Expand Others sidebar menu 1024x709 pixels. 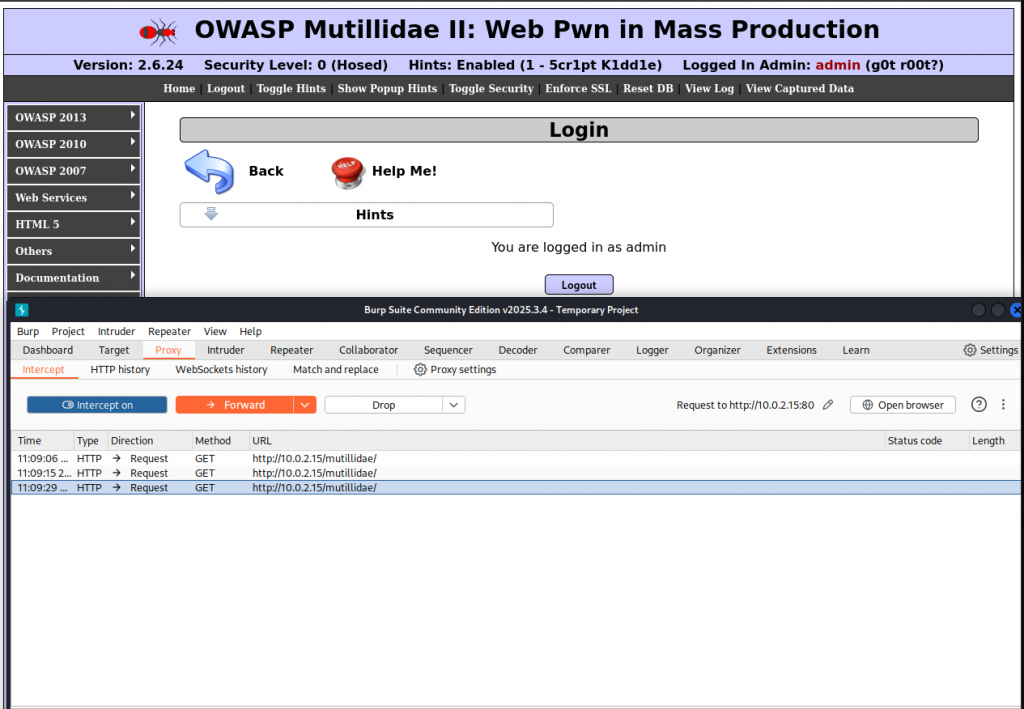point(74,251)
